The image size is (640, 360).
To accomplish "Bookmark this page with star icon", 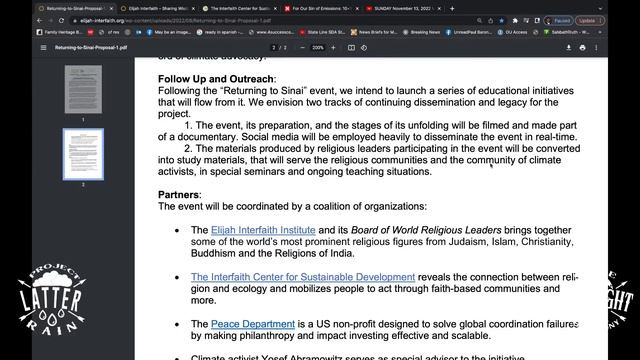I will point(502,20).
